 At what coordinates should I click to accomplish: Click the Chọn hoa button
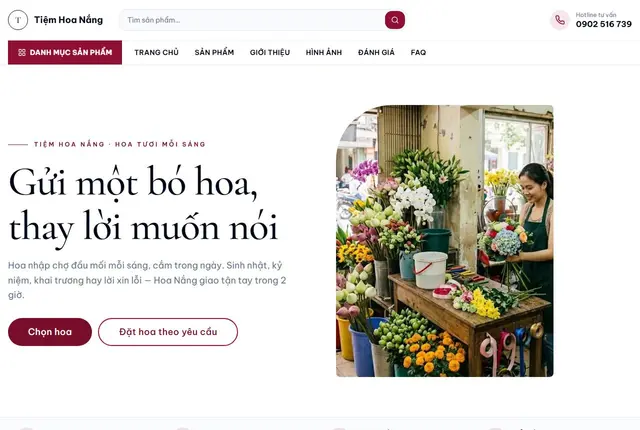pyautogui.click(x=50, y=332)
